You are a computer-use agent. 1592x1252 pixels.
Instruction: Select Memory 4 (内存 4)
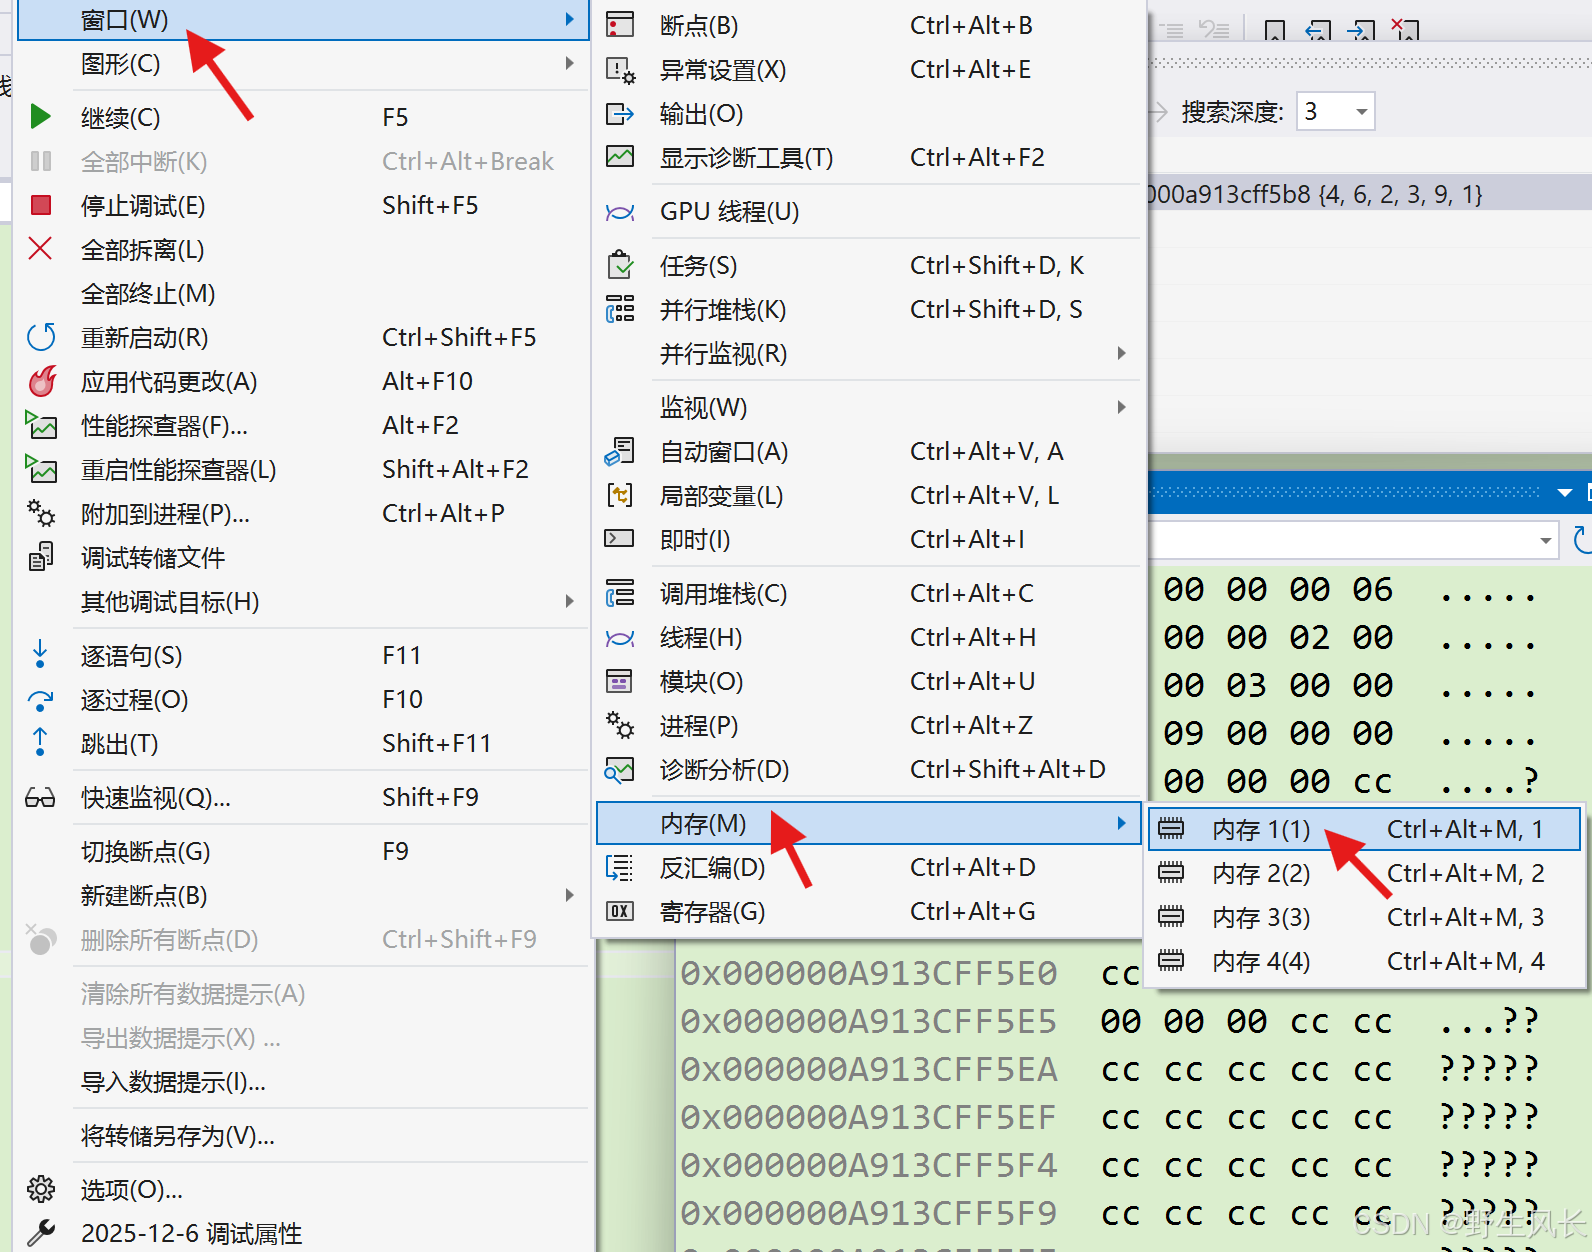tap(1365, 961)
